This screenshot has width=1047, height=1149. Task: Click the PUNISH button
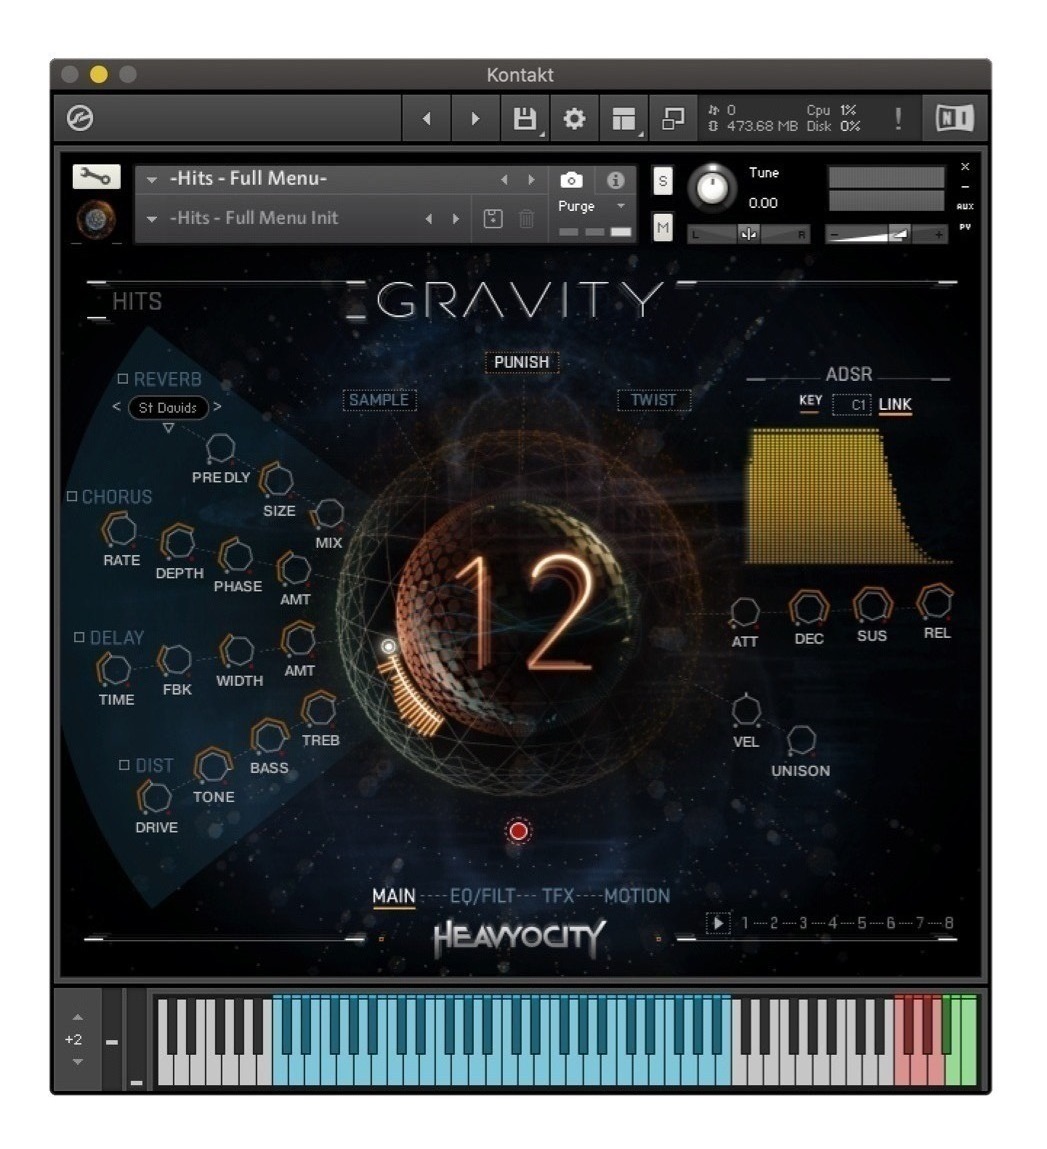(522, 362)
